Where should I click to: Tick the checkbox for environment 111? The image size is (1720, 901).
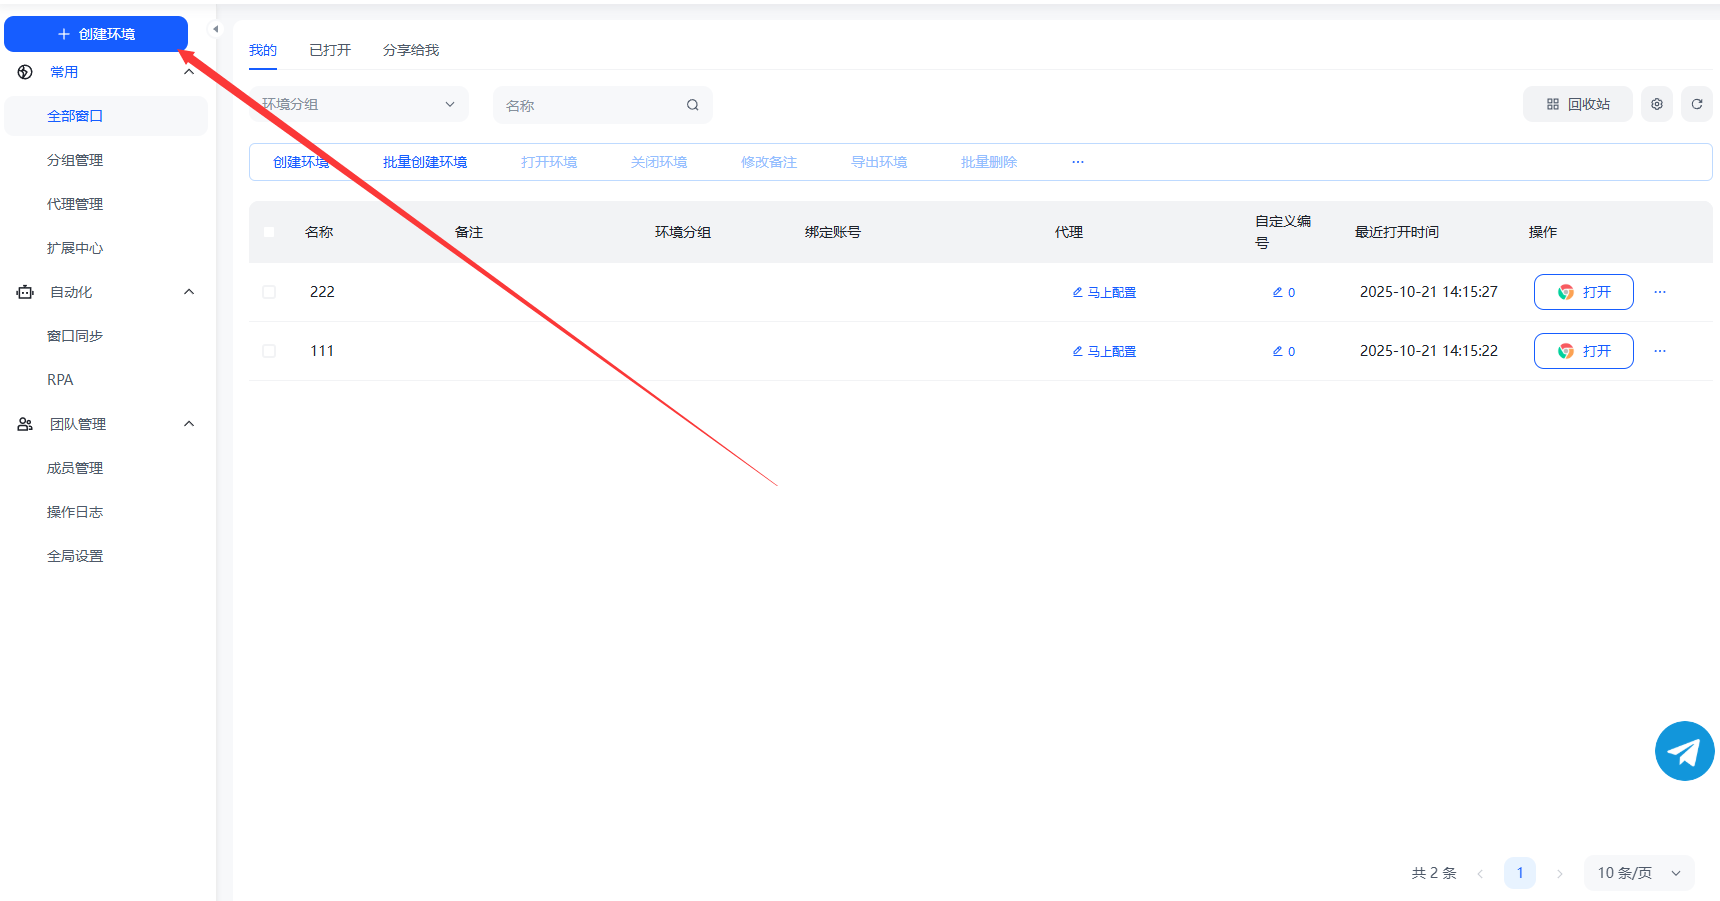coord(269,351)
